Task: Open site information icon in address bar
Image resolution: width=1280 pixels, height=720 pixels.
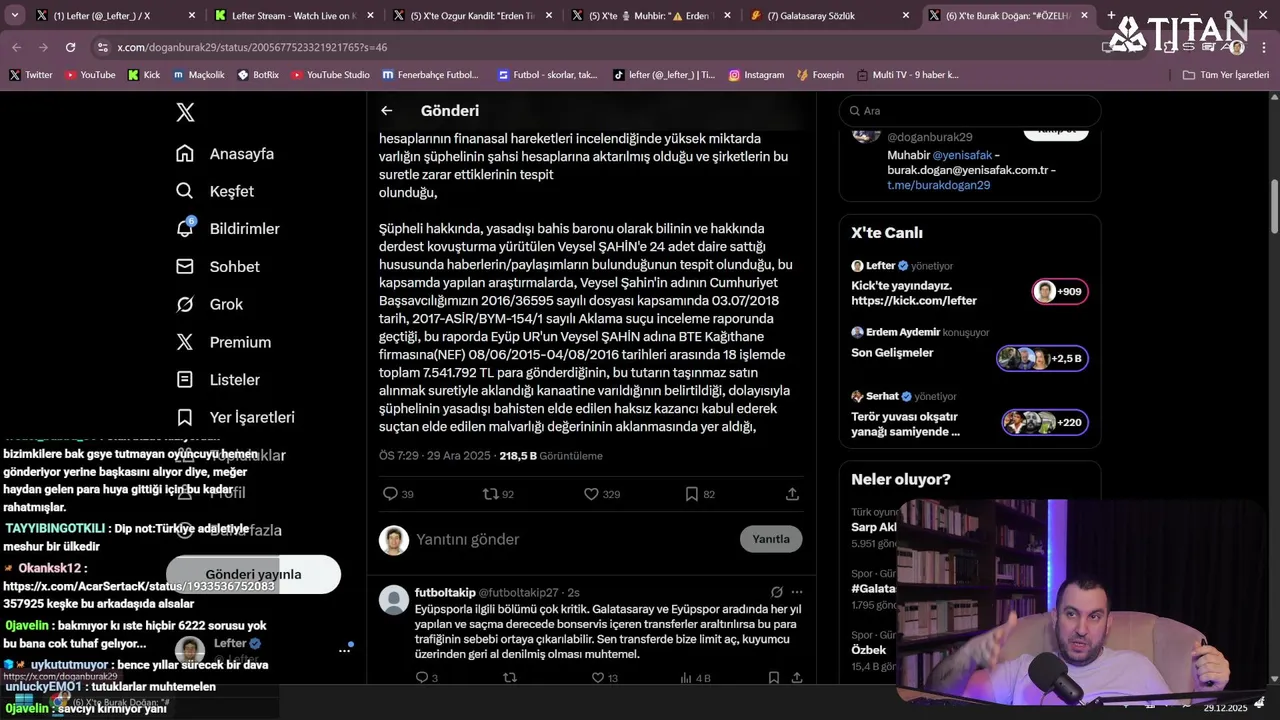Action: point(103,47)
